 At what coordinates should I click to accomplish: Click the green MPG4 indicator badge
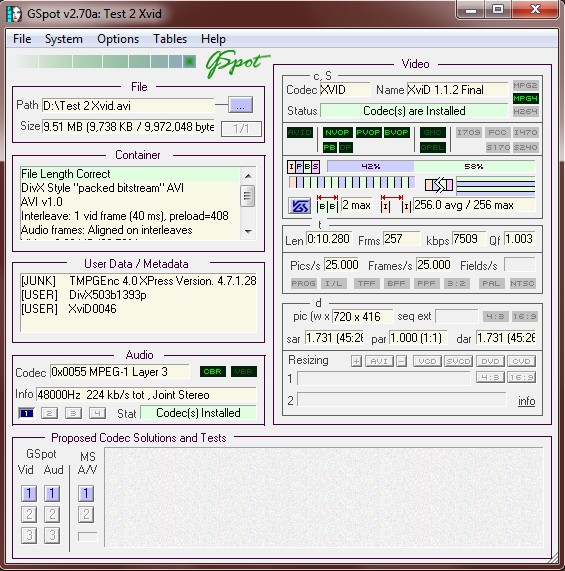pos(525,98)
